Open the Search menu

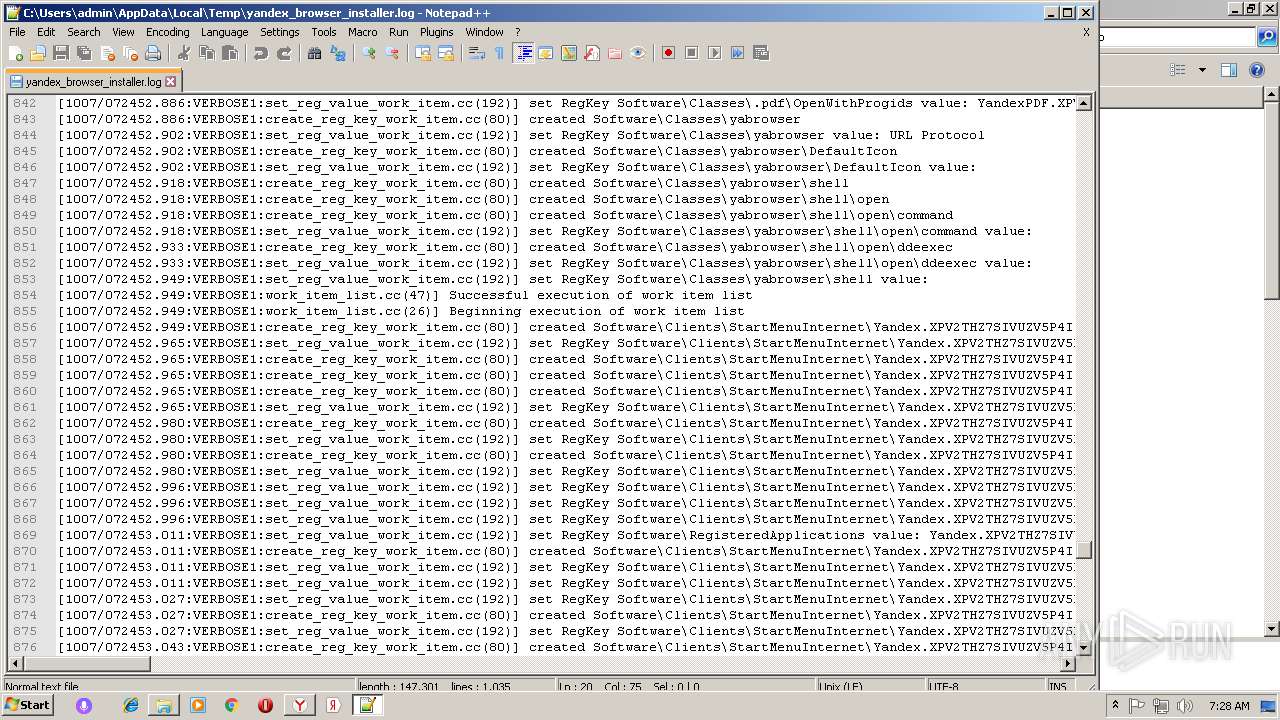tap(84, 32)
